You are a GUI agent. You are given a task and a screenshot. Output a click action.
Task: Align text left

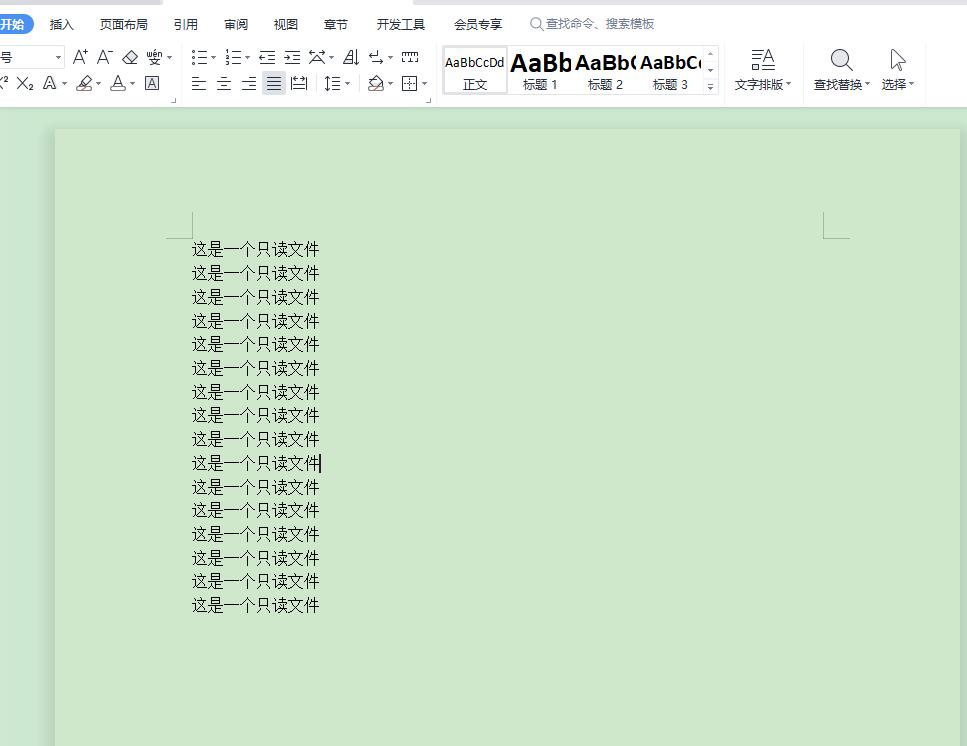(x=199, y=83)
